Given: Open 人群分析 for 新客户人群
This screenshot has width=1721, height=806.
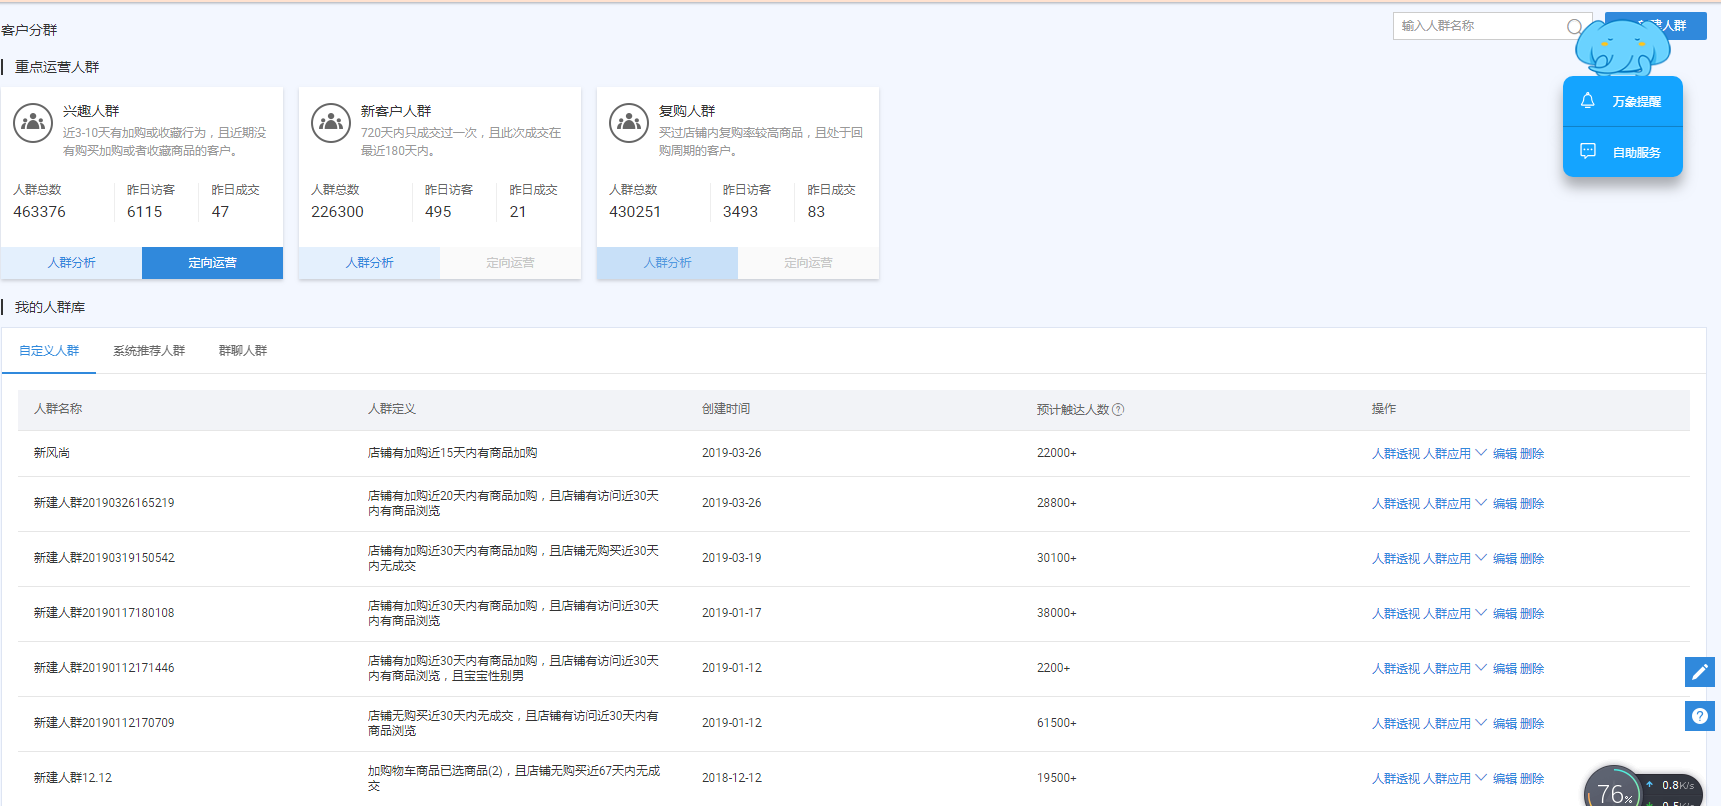Looking at the screenshot, I should [369, 263].
